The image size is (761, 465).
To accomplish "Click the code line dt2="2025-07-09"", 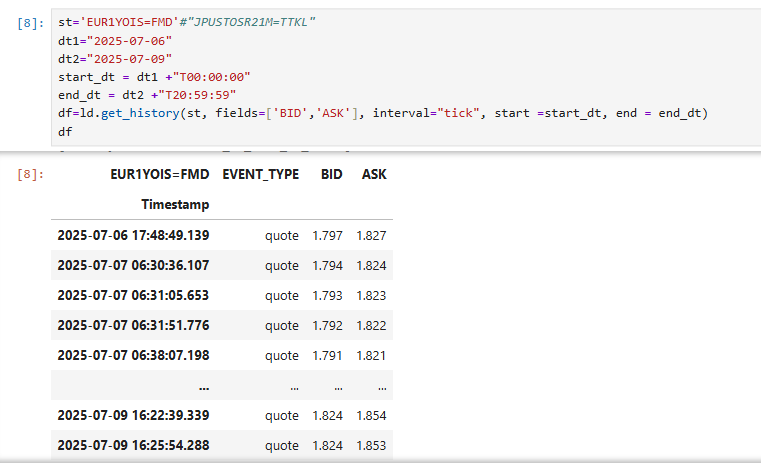I will (115, 59).
